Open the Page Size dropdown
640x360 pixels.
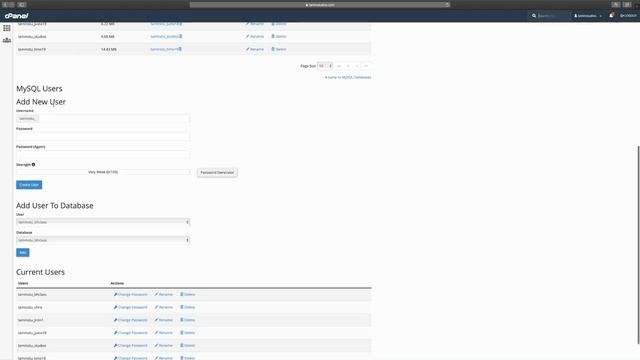[x=325, y=66]
